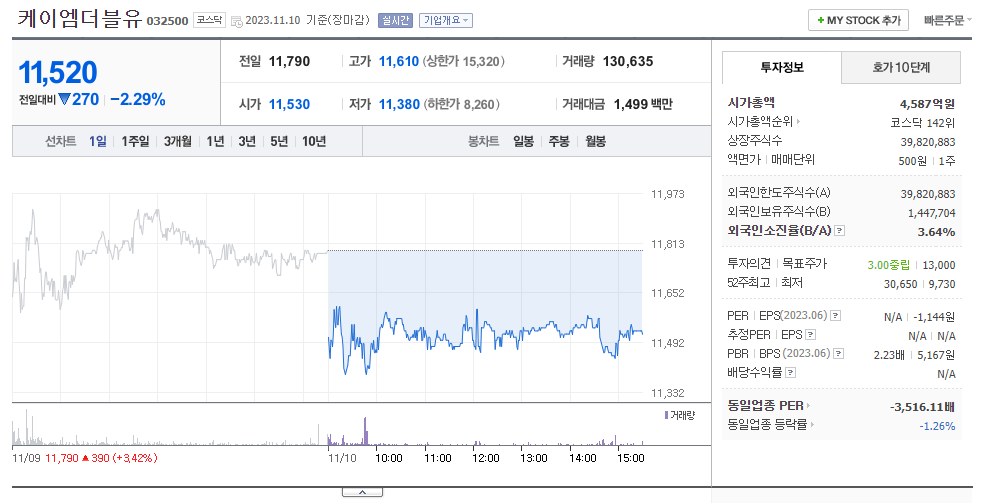Click the MY STOCK 추가 button
The height and width of the screenshot is (503, 982).
(x=859, y=21)
